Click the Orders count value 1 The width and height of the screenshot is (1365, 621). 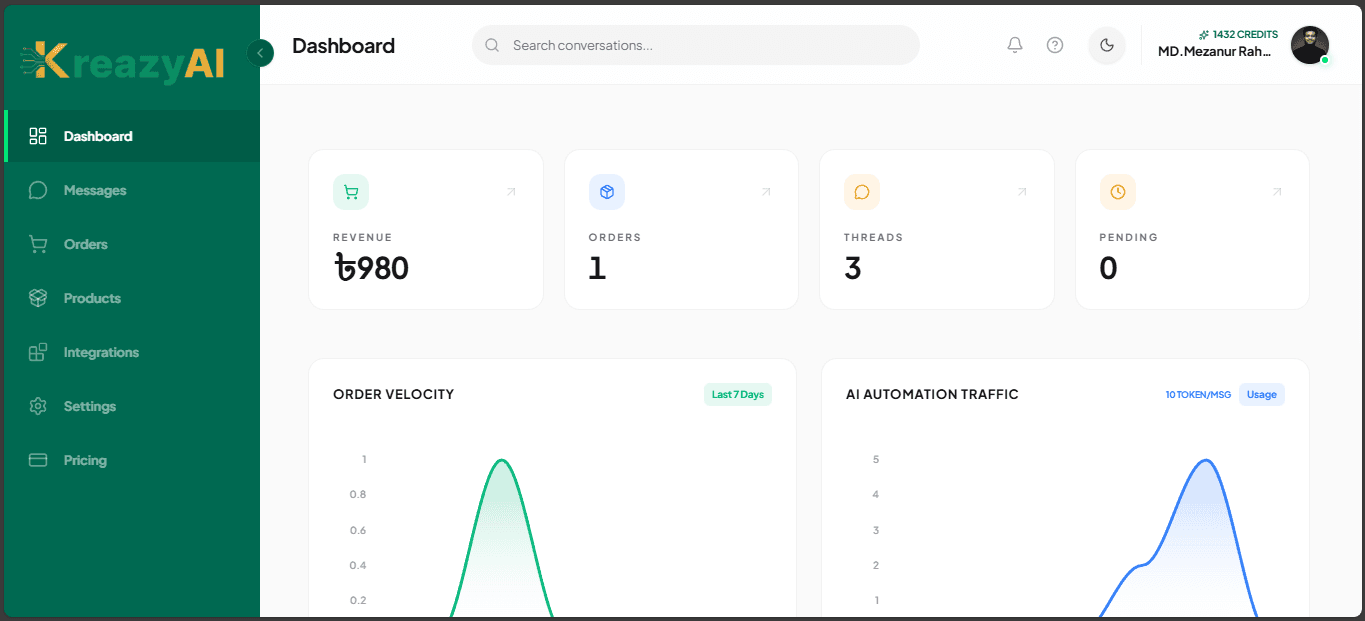pos(597,268)
